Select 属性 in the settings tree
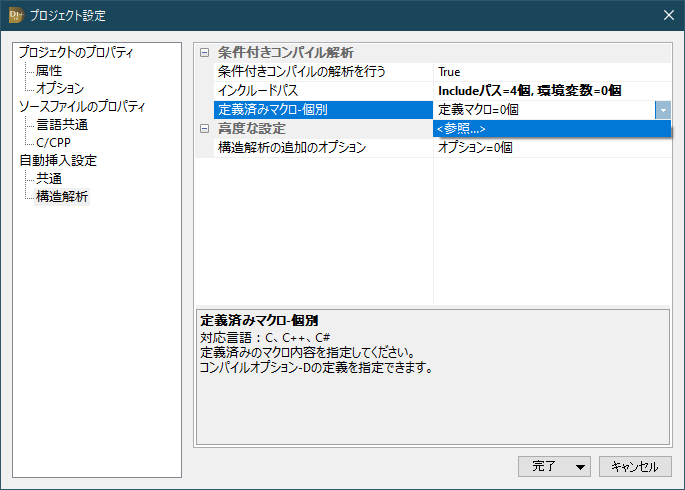 point(49,71)
